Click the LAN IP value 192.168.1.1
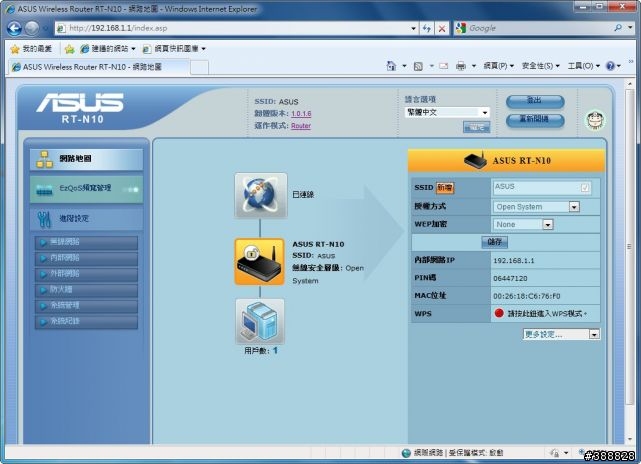 pos(513,261)
